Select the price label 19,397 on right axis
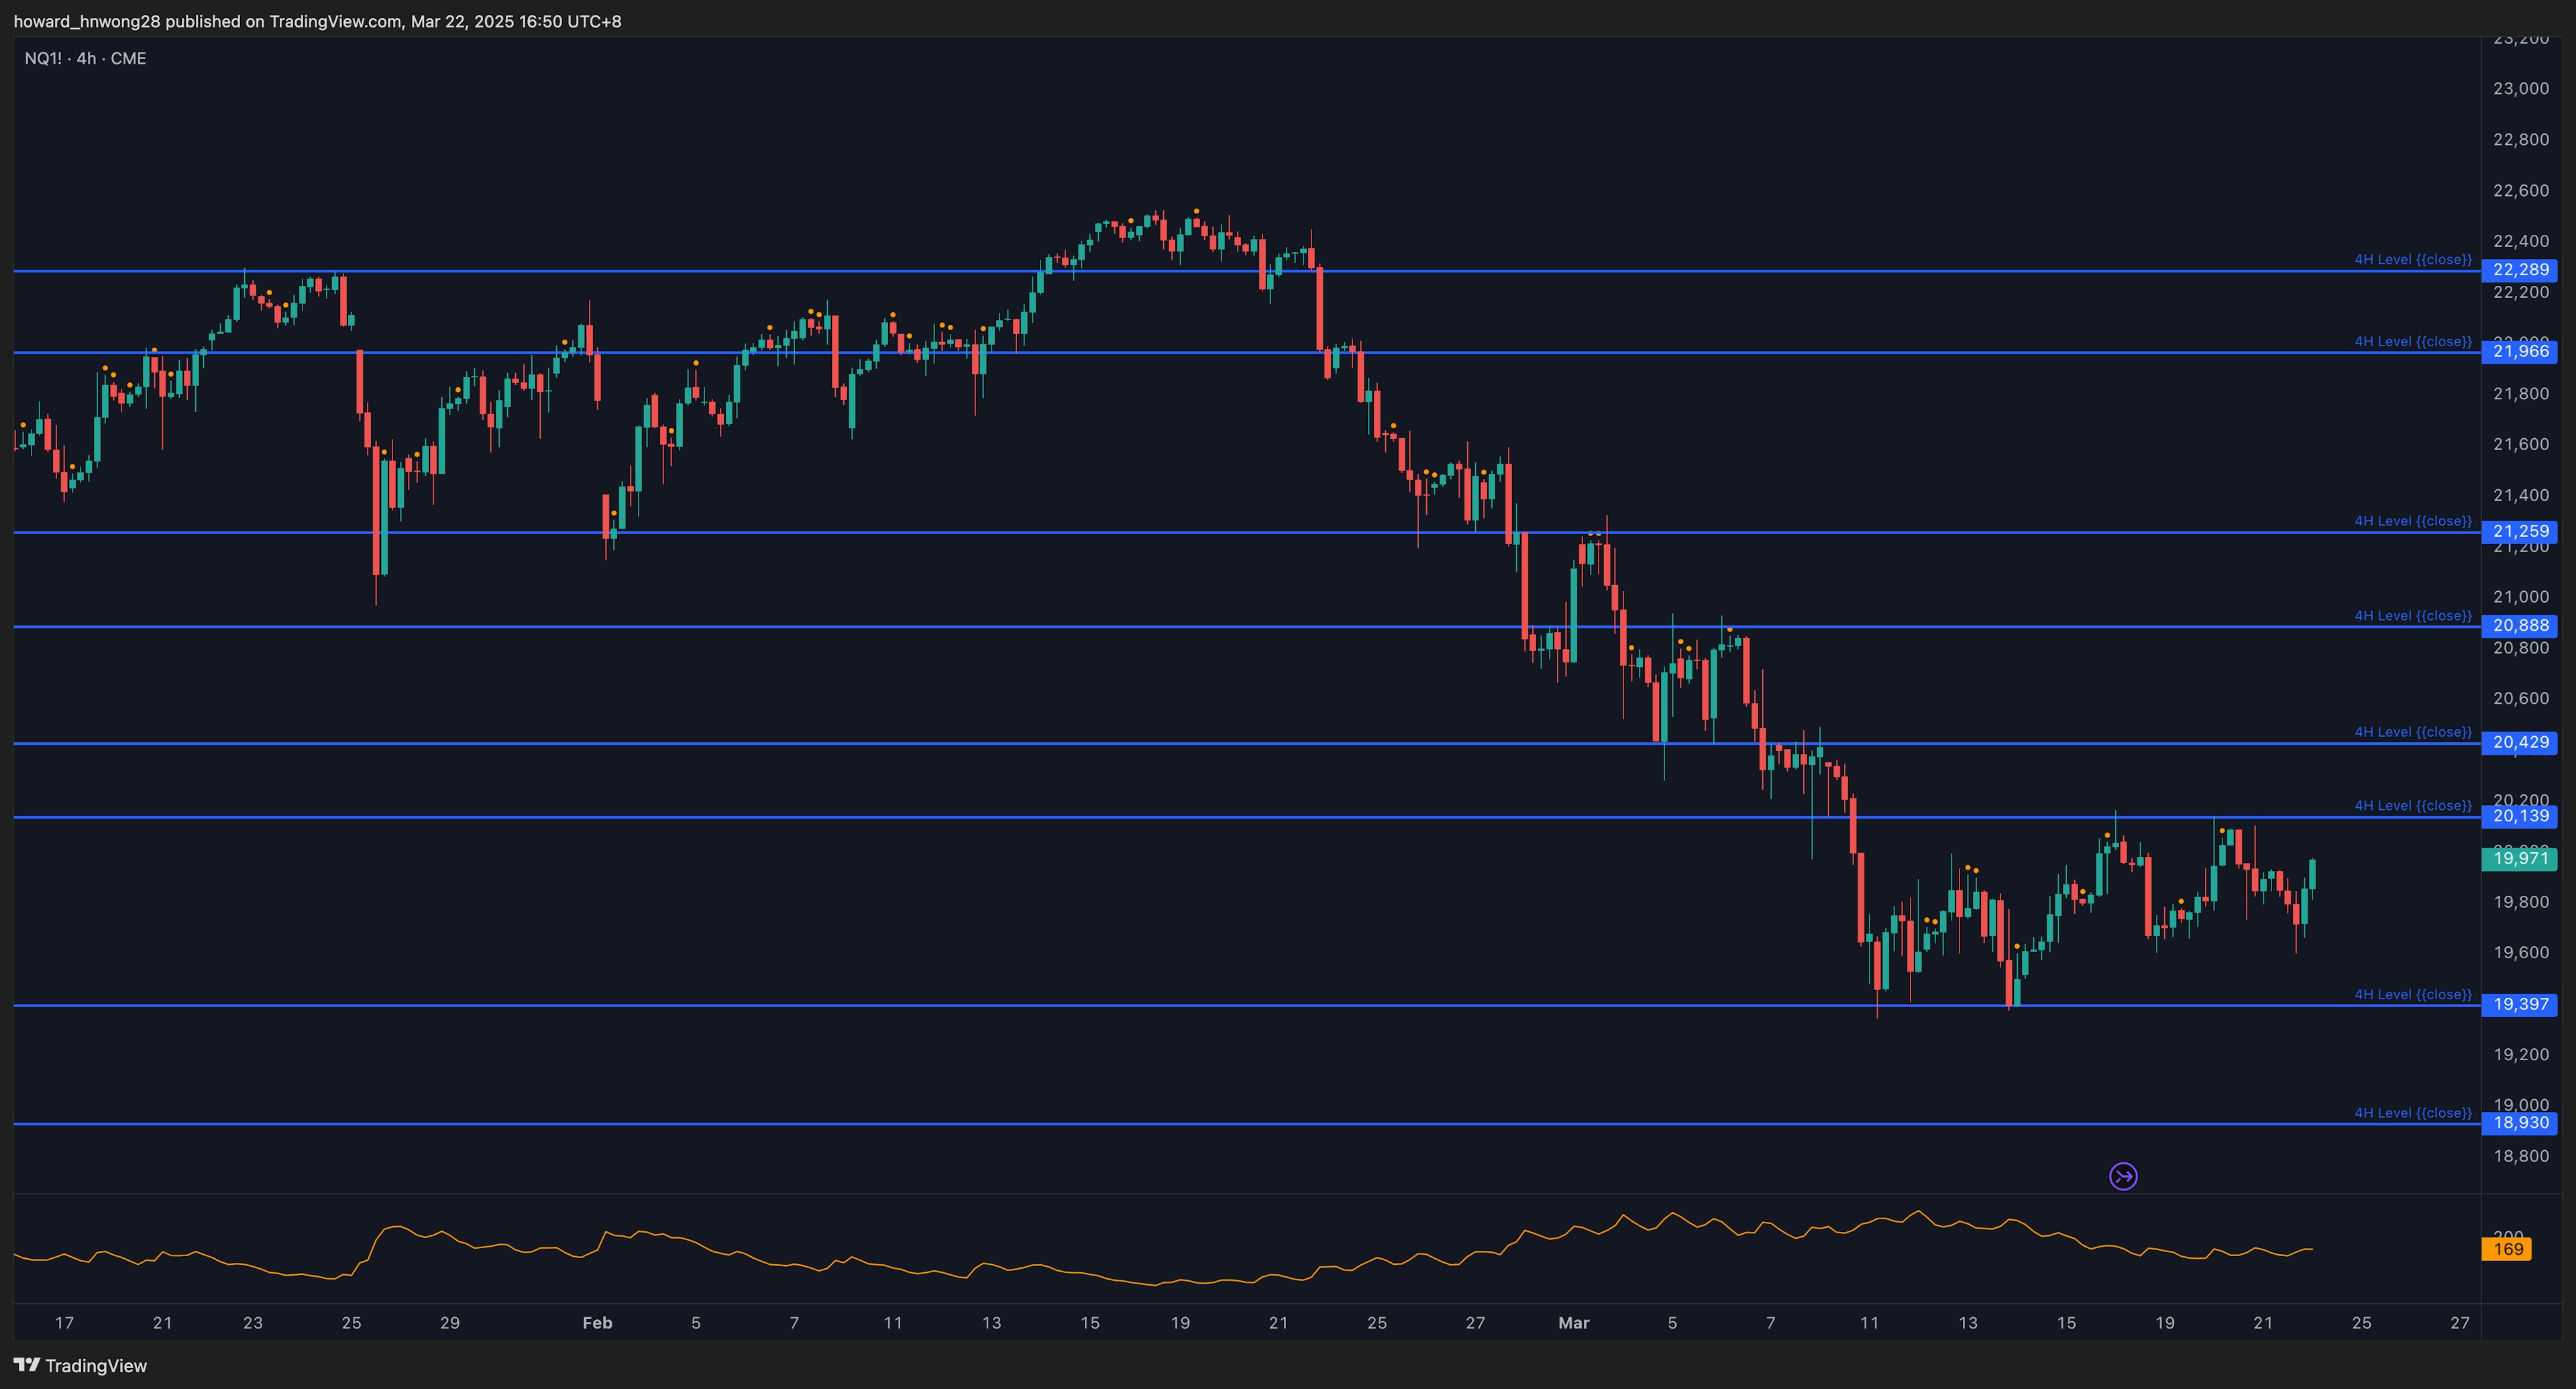2576x1389 pixels. [x=2522, y=1005]
